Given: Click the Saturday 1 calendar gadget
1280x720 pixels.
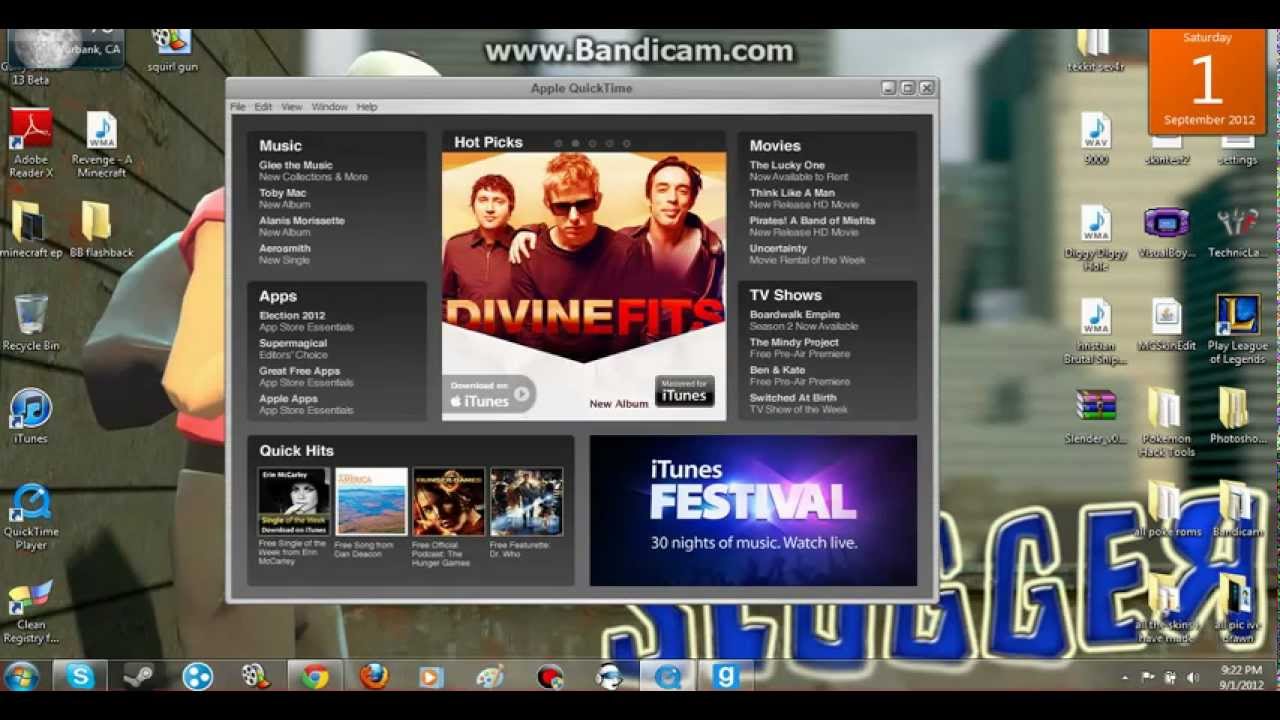Looking at the screenshot, I should 1207,81.
